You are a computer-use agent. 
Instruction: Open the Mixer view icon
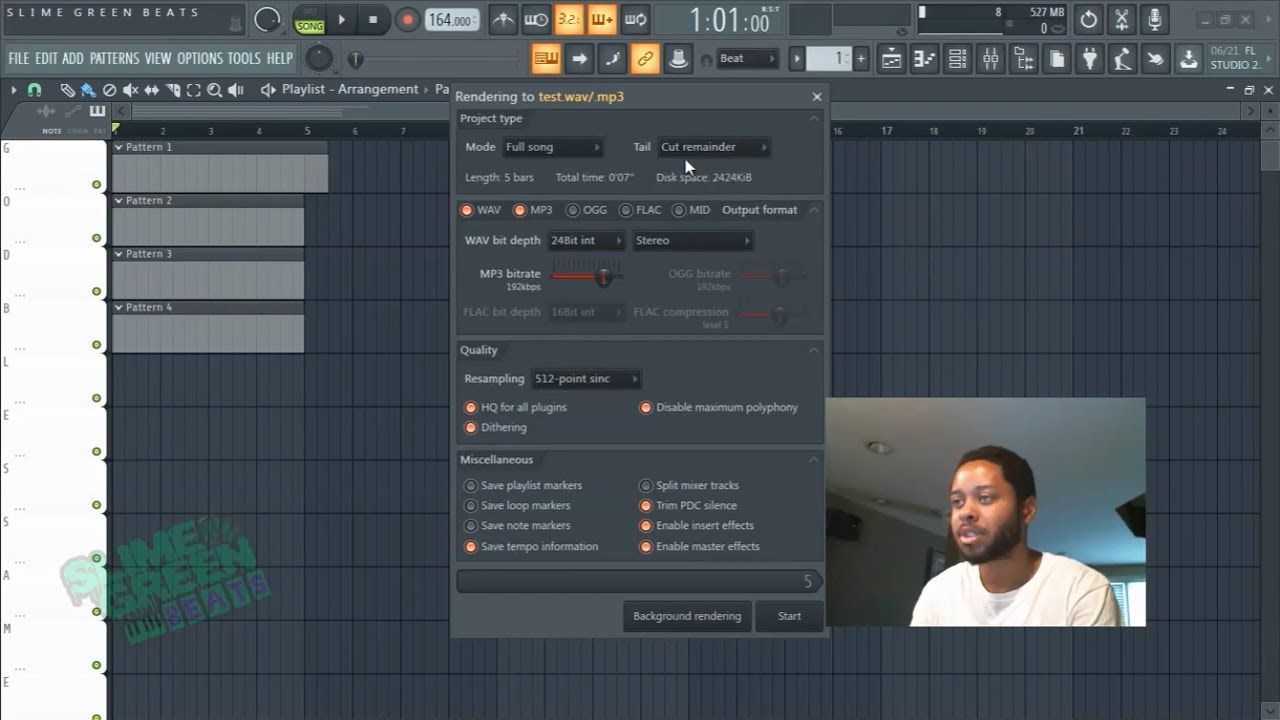coord(990,59)
